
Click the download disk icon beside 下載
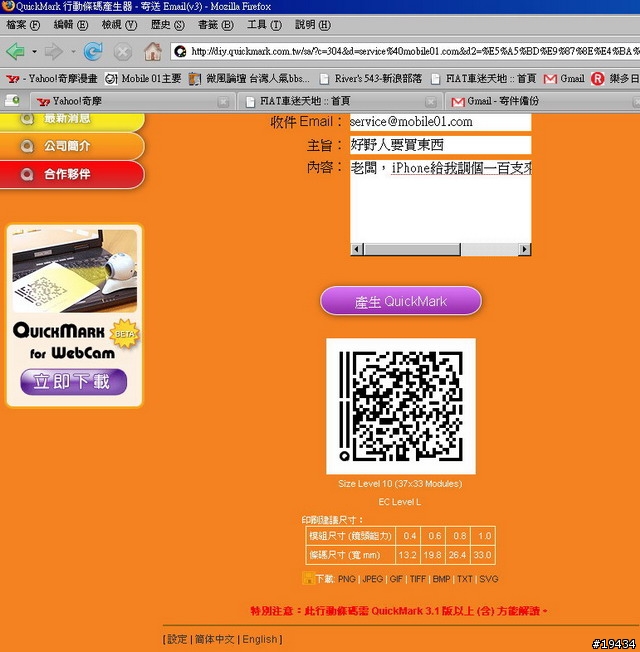308,578
